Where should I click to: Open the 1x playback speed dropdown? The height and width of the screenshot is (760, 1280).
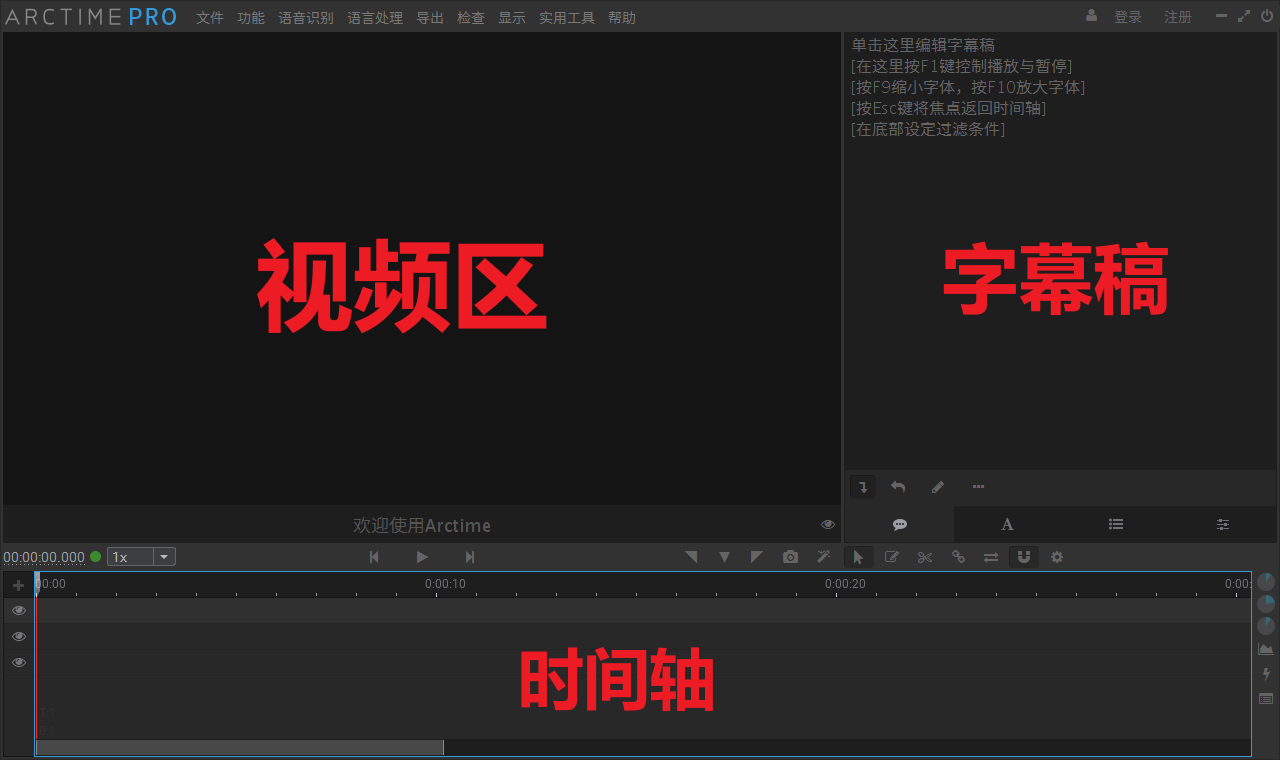pos(141,557)
